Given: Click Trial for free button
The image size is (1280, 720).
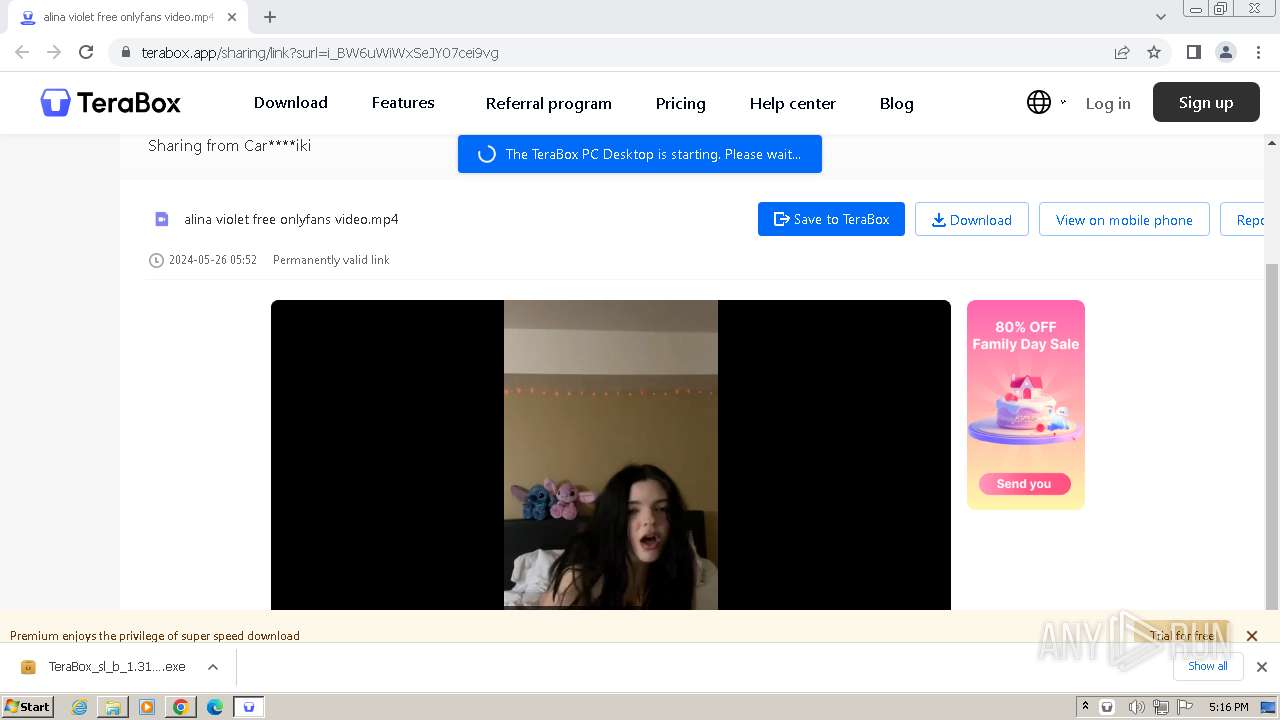Looking at the screenshot, I should click(1182, 635).
